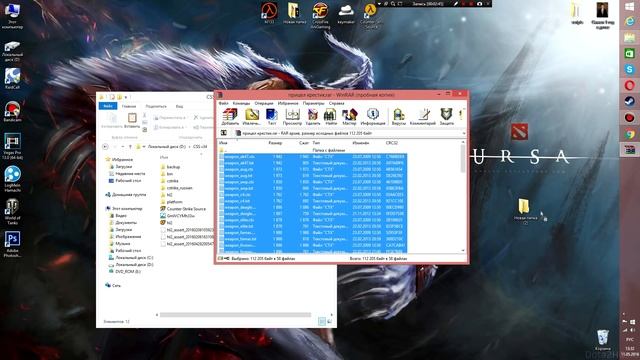Screen dimensions: 640x360
Task: Click the Файл tab in Explorer ribbon
Action: (x=108, y=106)
